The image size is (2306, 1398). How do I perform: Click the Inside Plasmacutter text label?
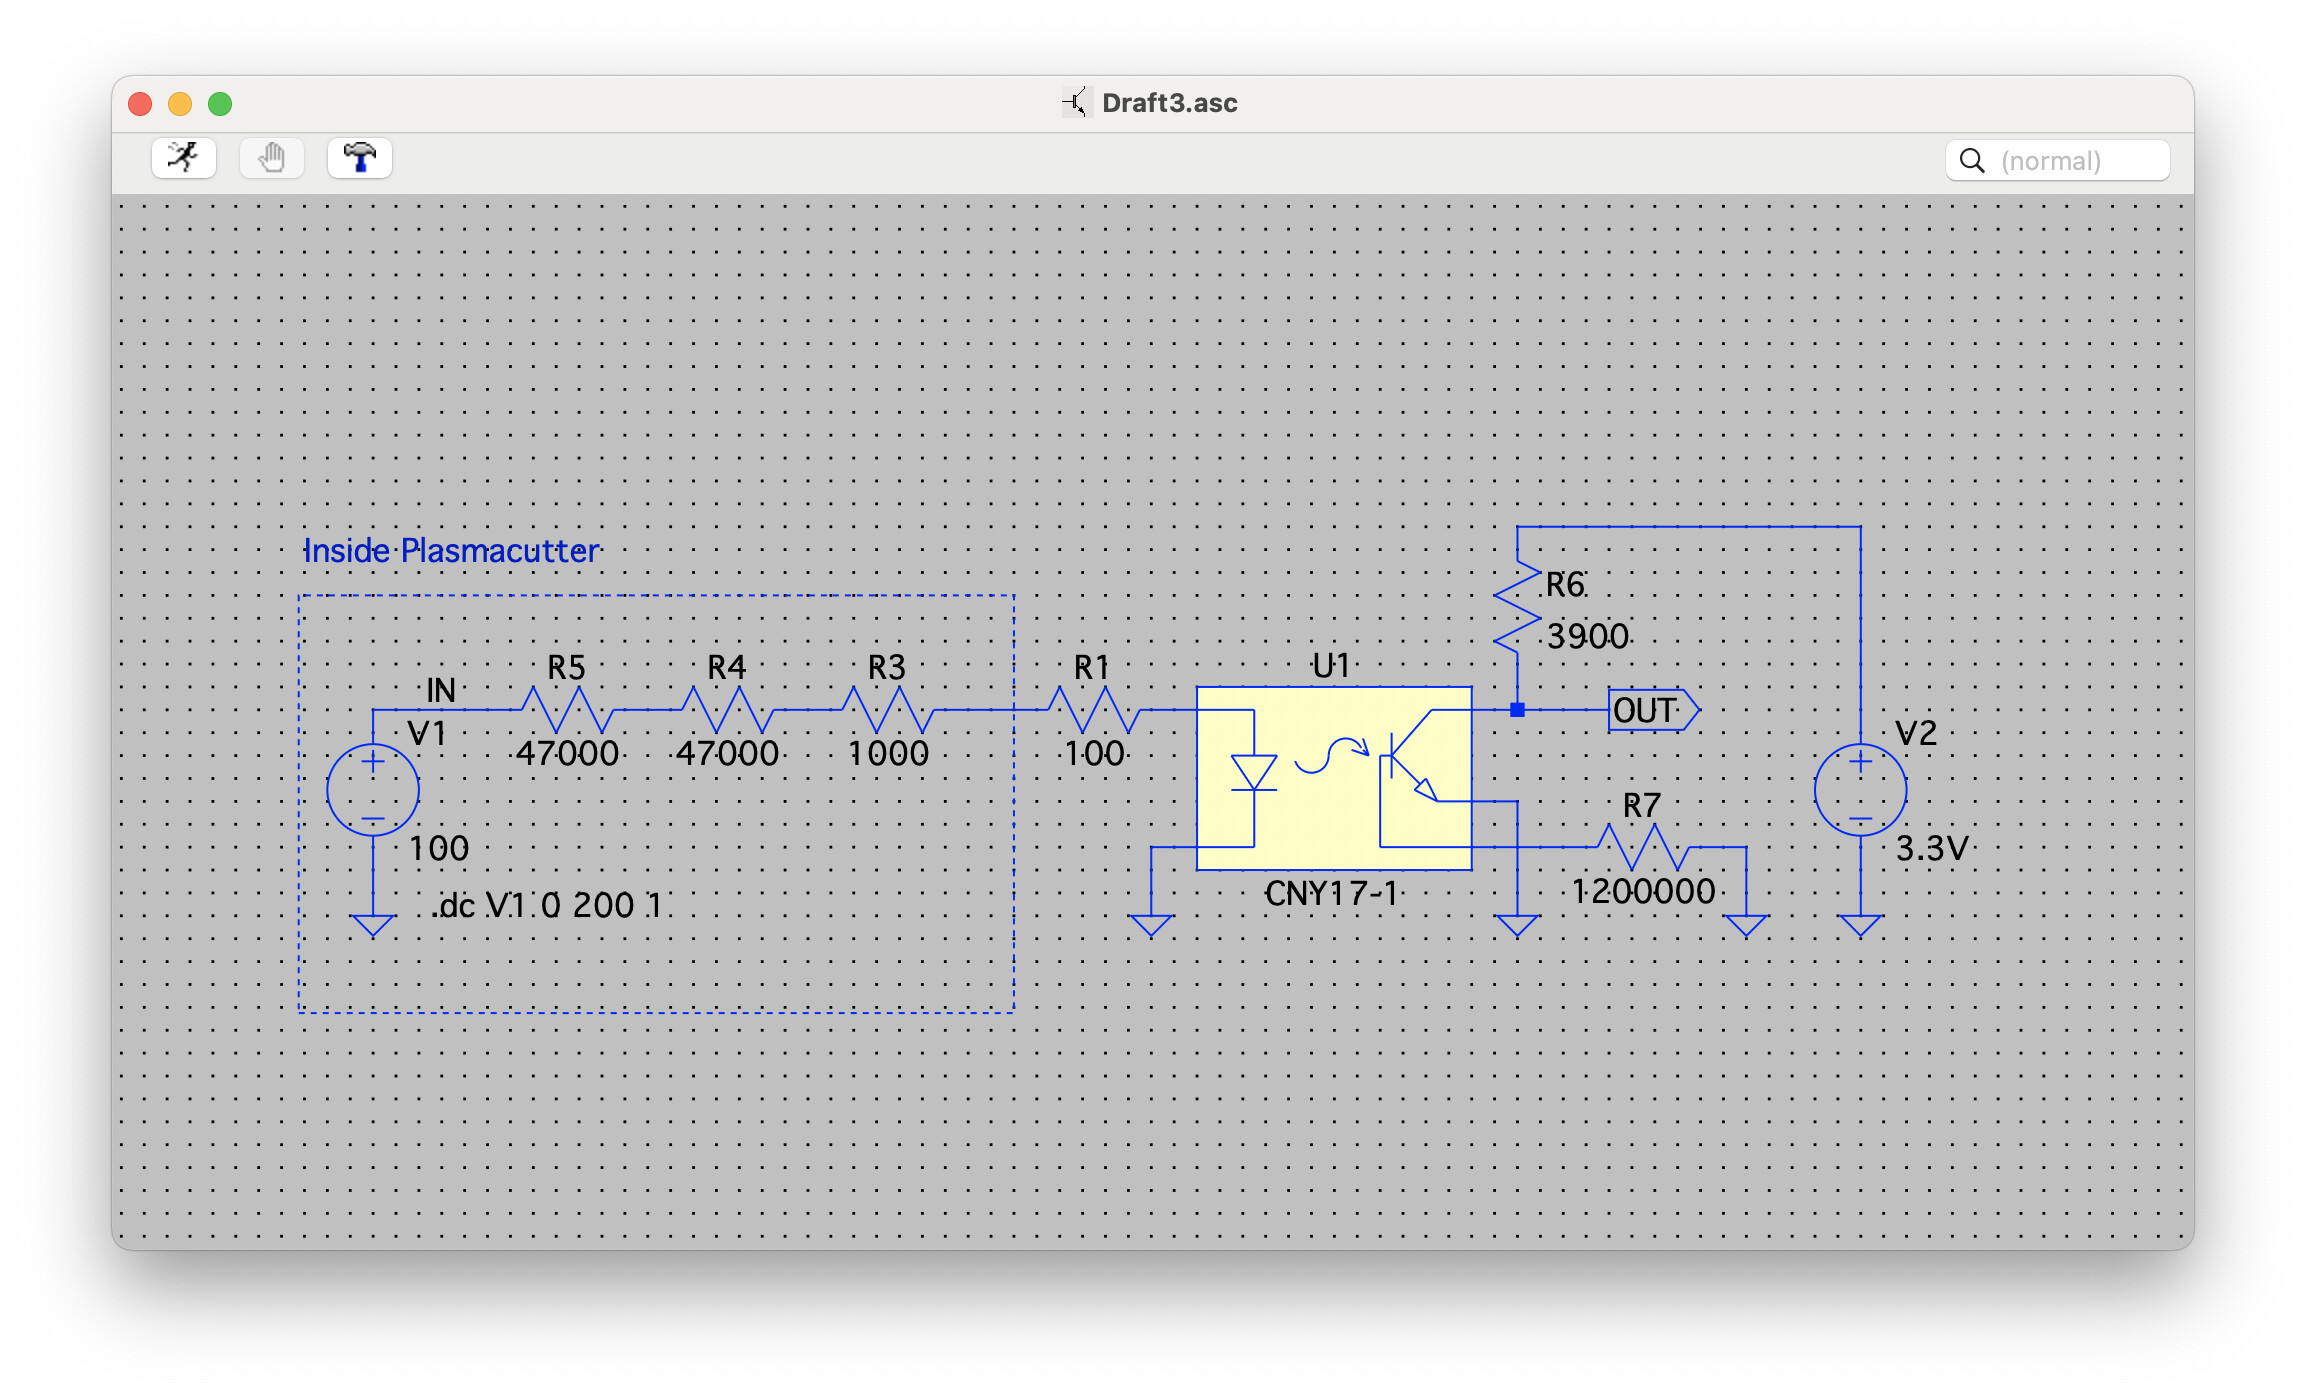tap(451, 551)
